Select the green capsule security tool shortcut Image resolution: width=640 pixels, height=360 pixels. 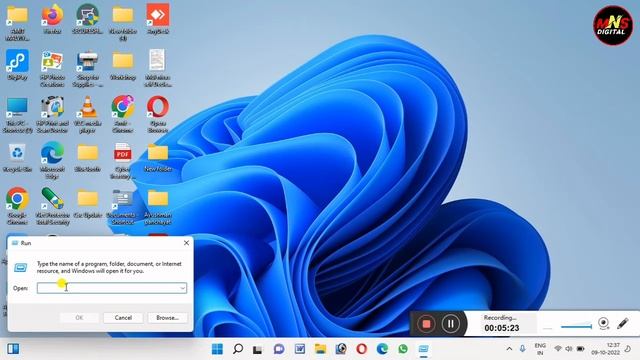pos(52,207)
